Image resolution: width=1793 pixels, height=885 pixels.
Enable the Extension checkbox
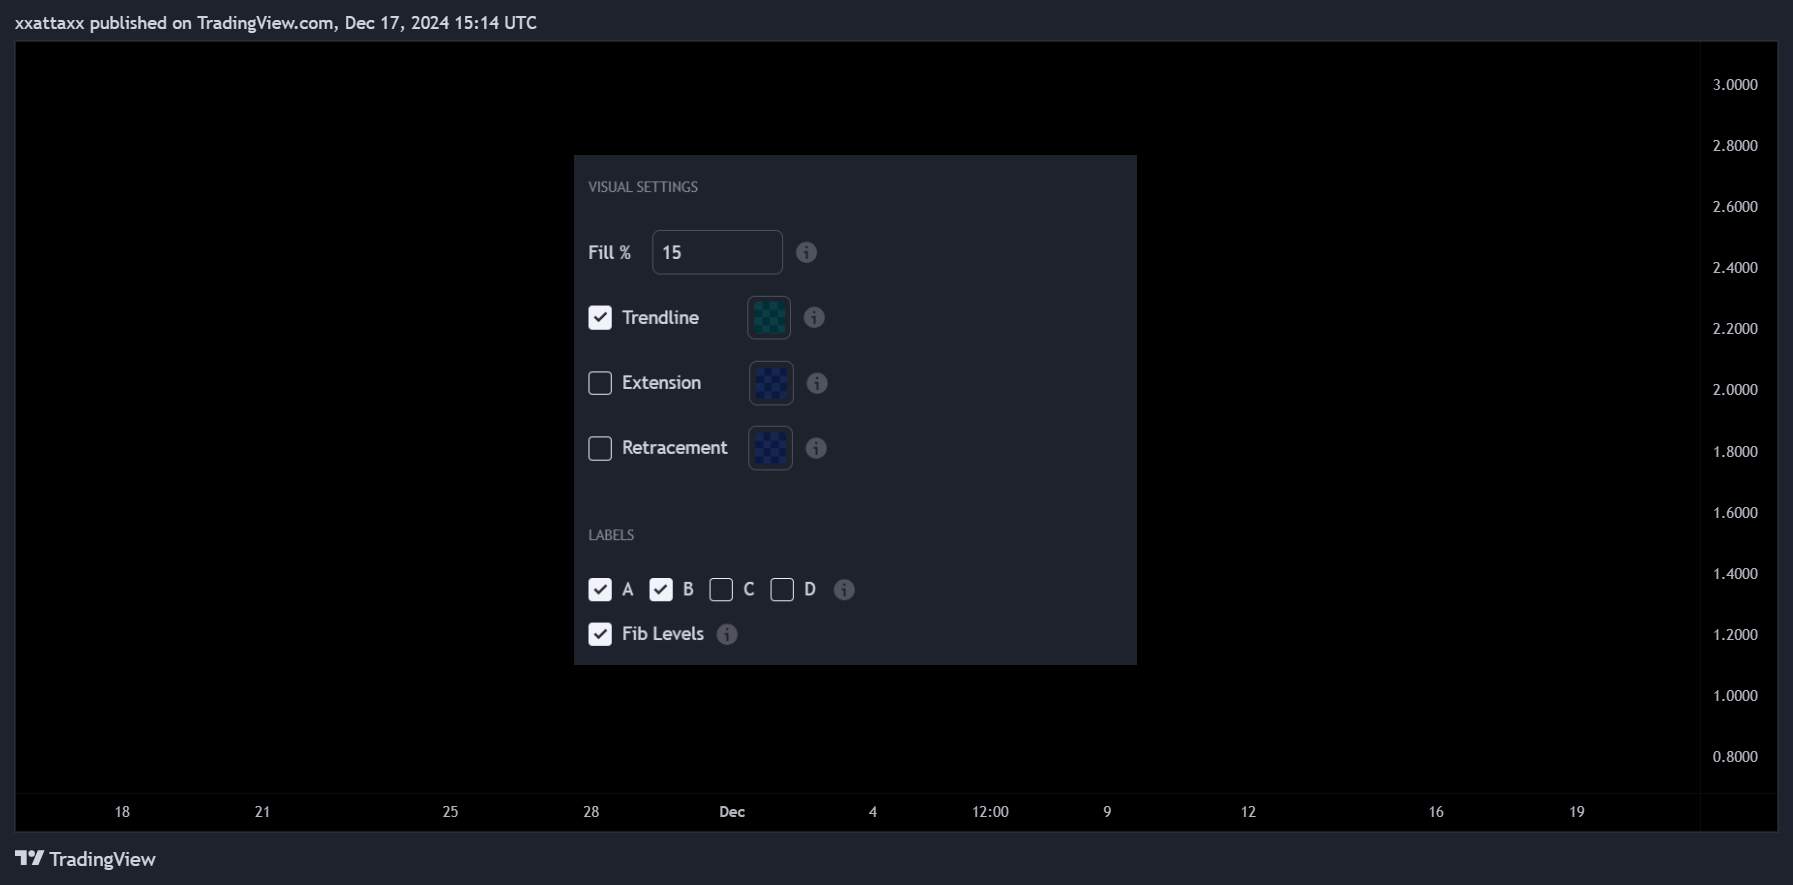tap(600, 383)
